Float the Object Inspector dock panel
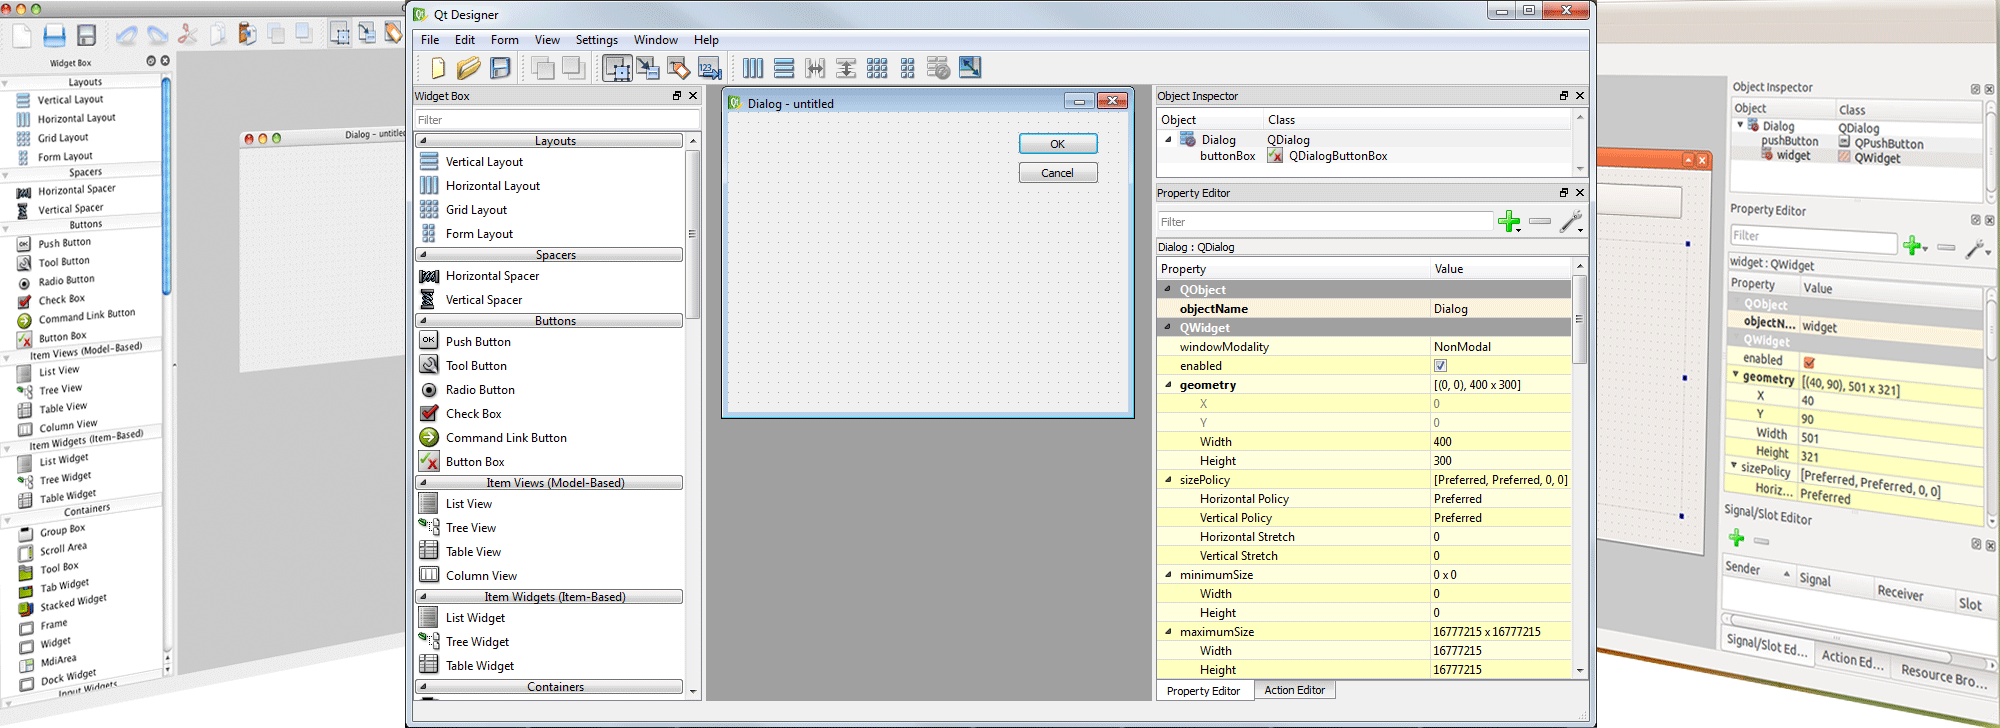 tap(1564, 96)
